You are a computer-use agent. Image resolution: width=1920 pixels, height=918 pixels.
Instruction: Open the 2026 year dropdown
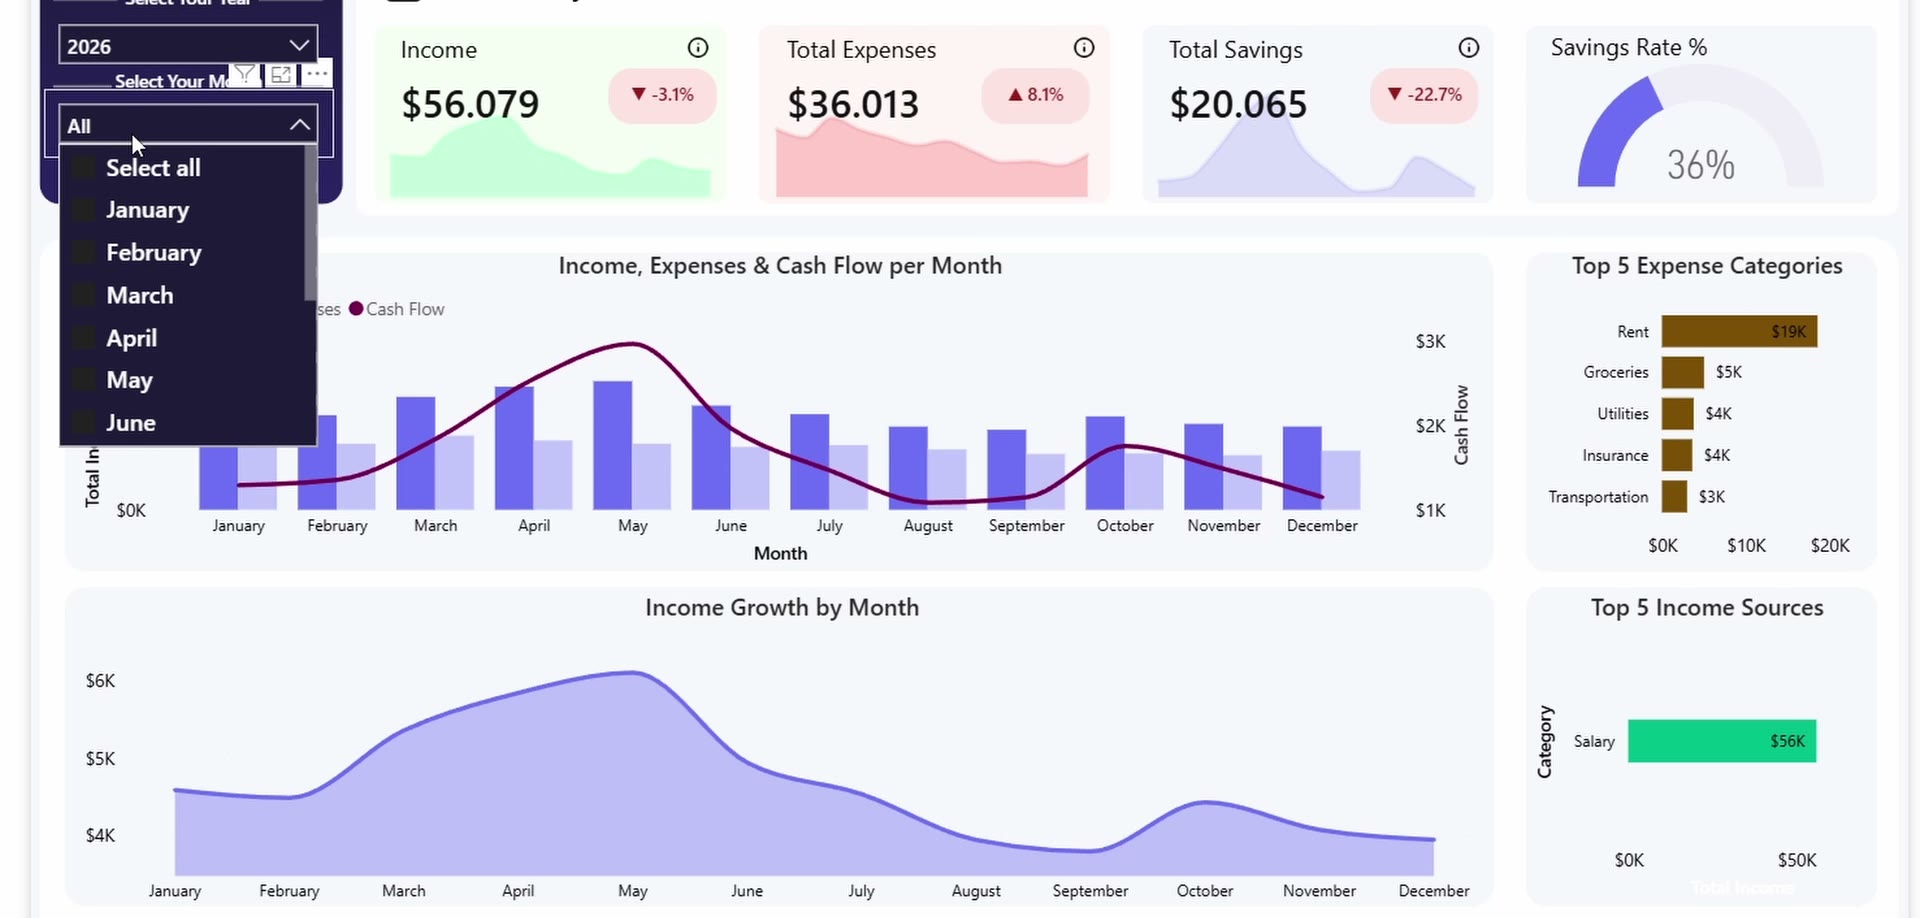point(188,46)
